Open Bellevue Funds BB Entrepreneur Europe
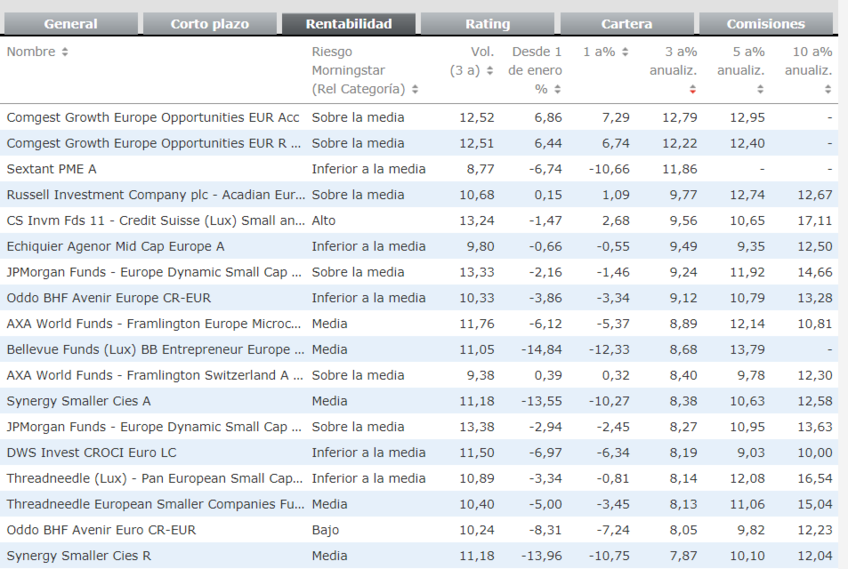This screenshot has height=569, width=848. coord(155,349)
